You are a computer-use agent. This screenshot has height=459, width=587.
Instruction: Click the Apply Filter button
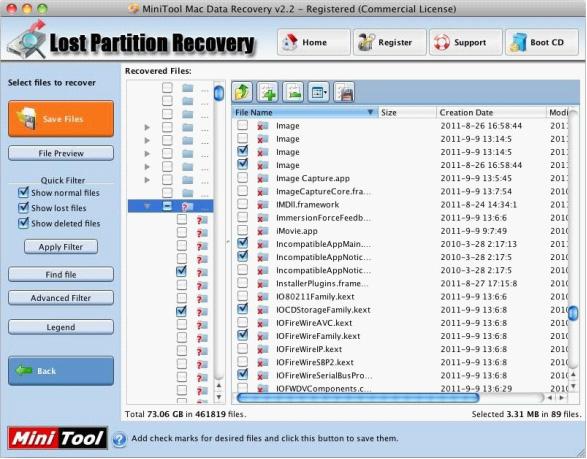coord(61,247)
